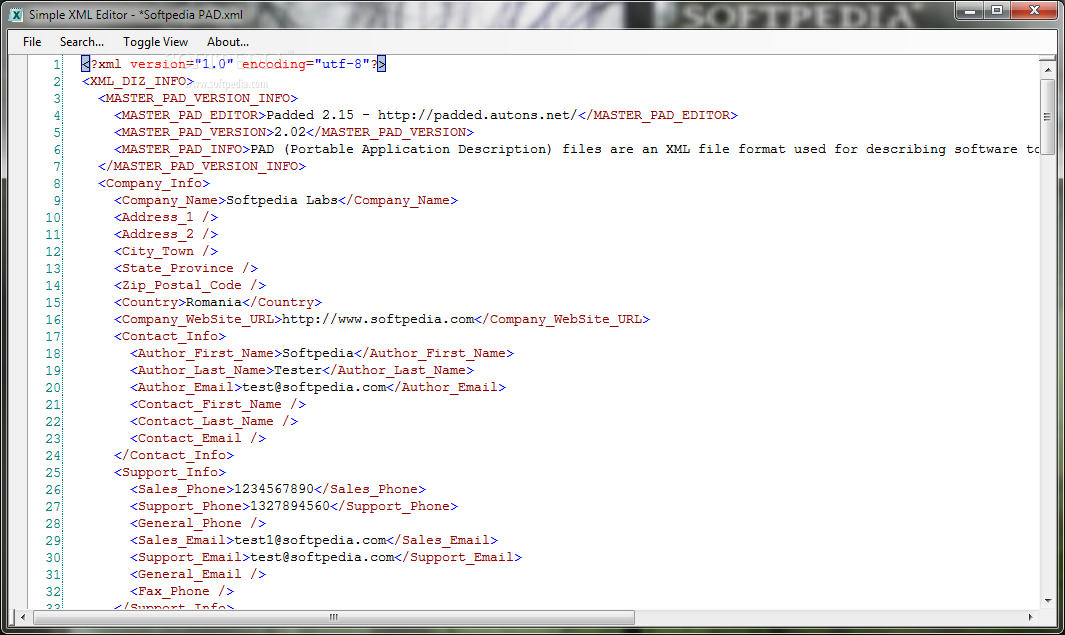Minimize the Simple XML Editor window
The height and width of the screenshot is (635, 1065).
click(x=970, y=10)
